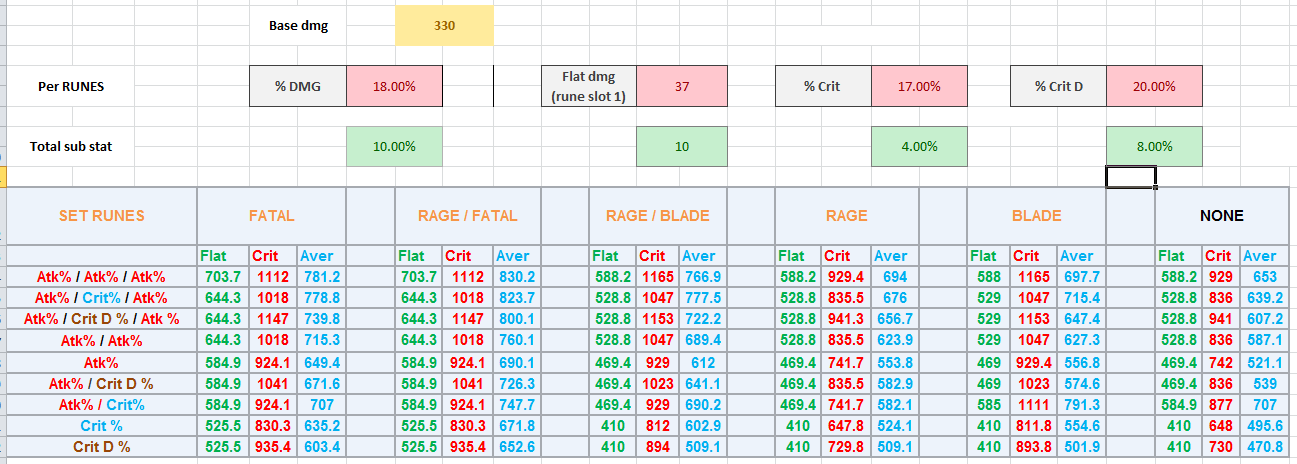Click the % Crit D label cell
Image resolution: width=1297 pixels, height=464 pixels.
1058,86
